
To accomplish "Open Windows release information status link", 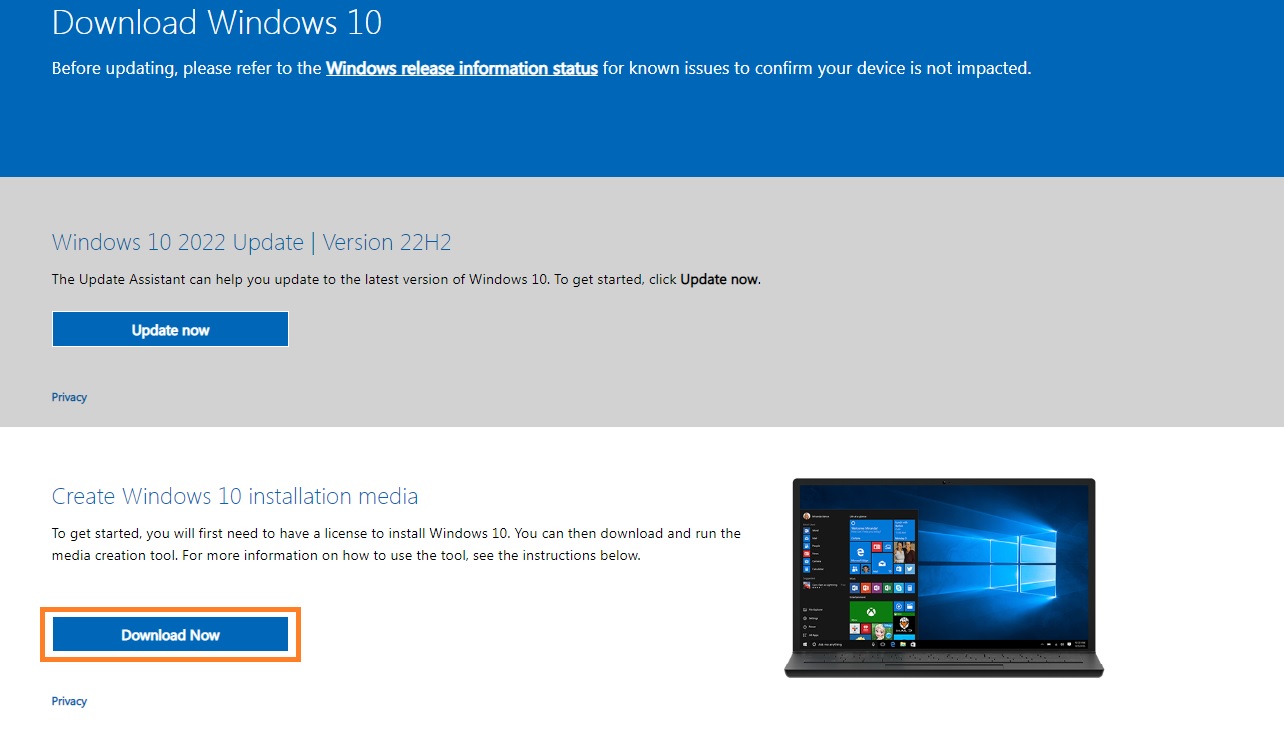I will point(462,68).
